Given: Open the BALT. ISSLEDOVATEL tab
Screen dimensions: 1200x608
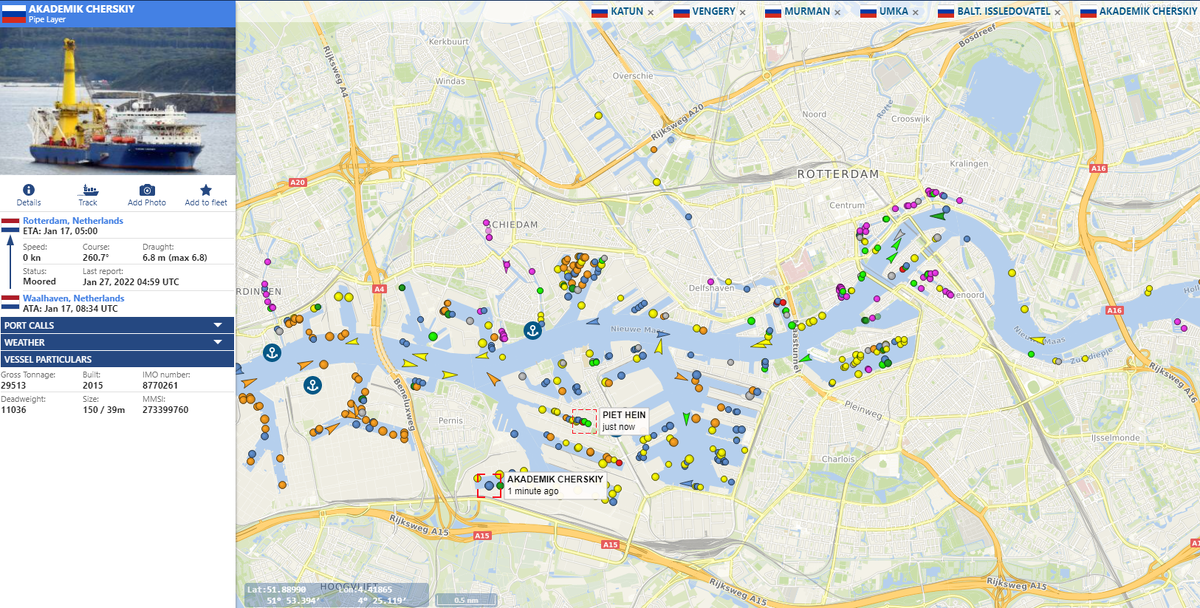Looking at the screenshot, I should (1004, 12).
